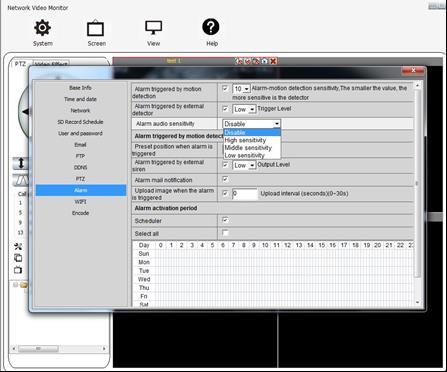The width and height of the screenshot is (447, 372).
Task: Click the folder icon in the device tree
Action: click(x=24, y=285)
